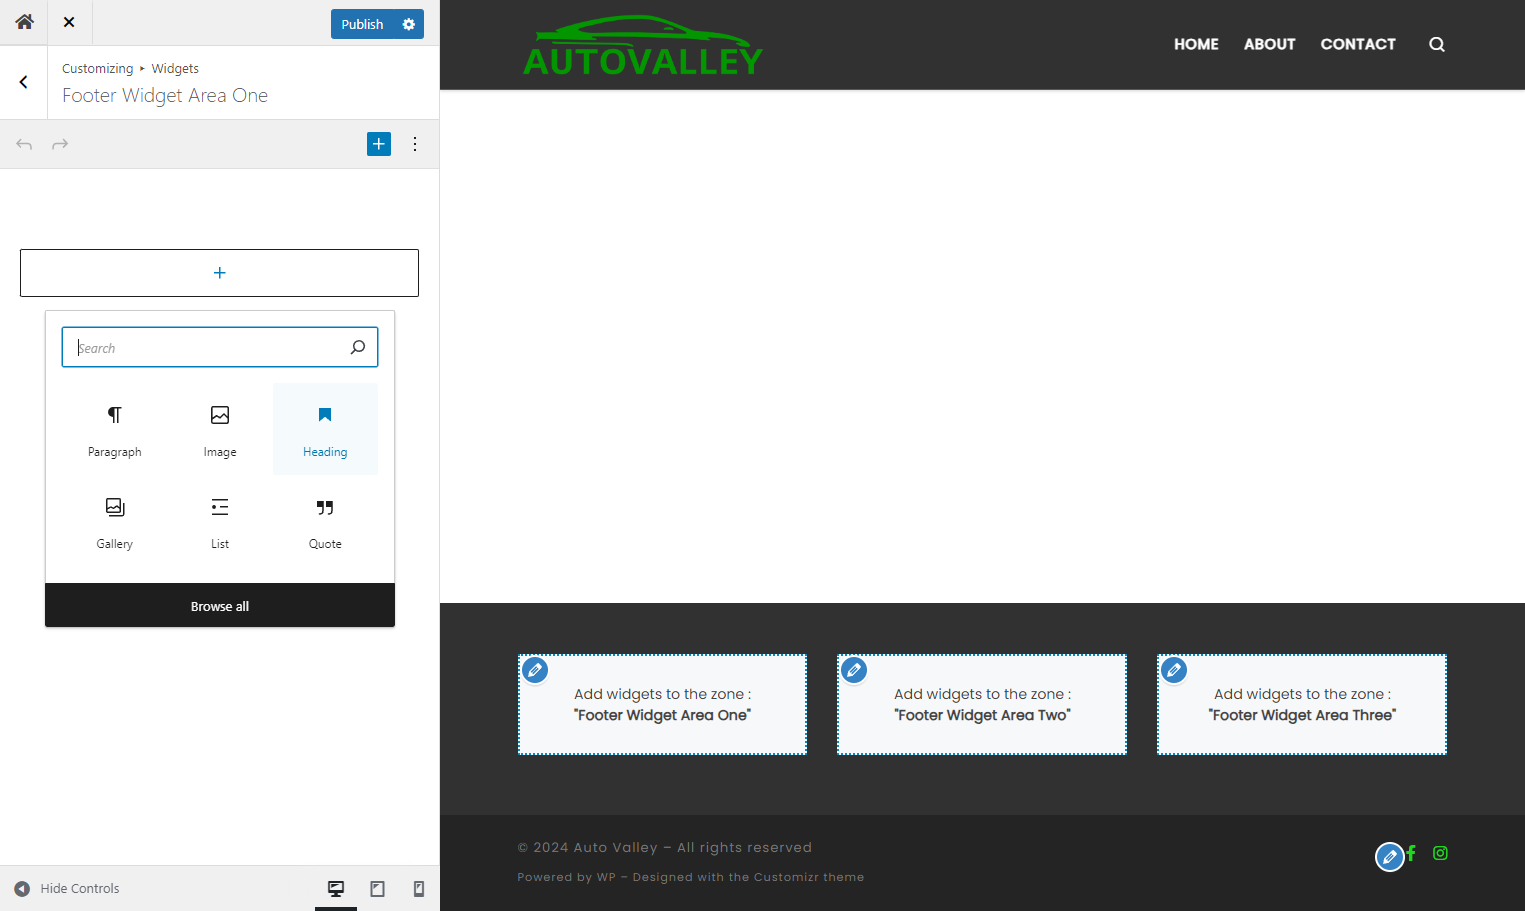1525x911 pixels.
Task: Insert a Heading block
Action: pos(325,429)
